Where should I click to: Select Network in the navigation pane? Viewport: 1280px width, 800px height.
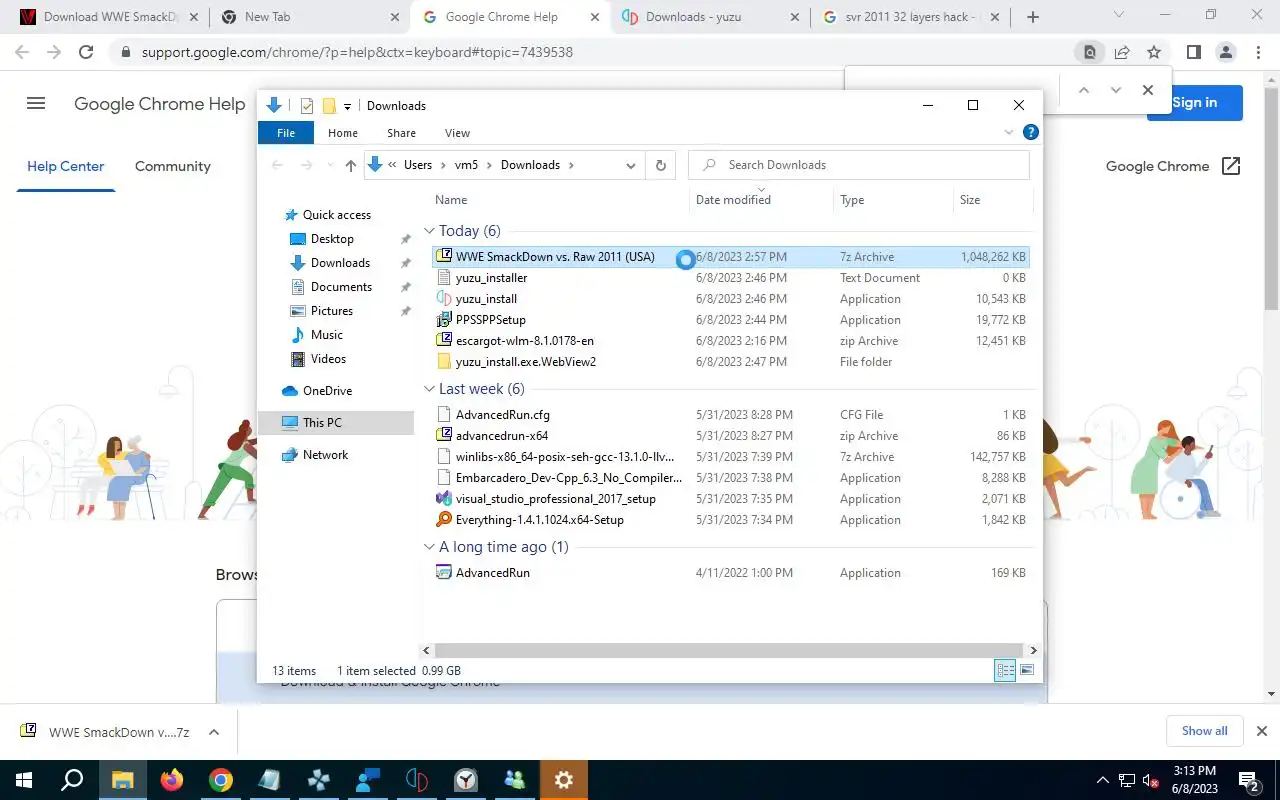(325, 455)
